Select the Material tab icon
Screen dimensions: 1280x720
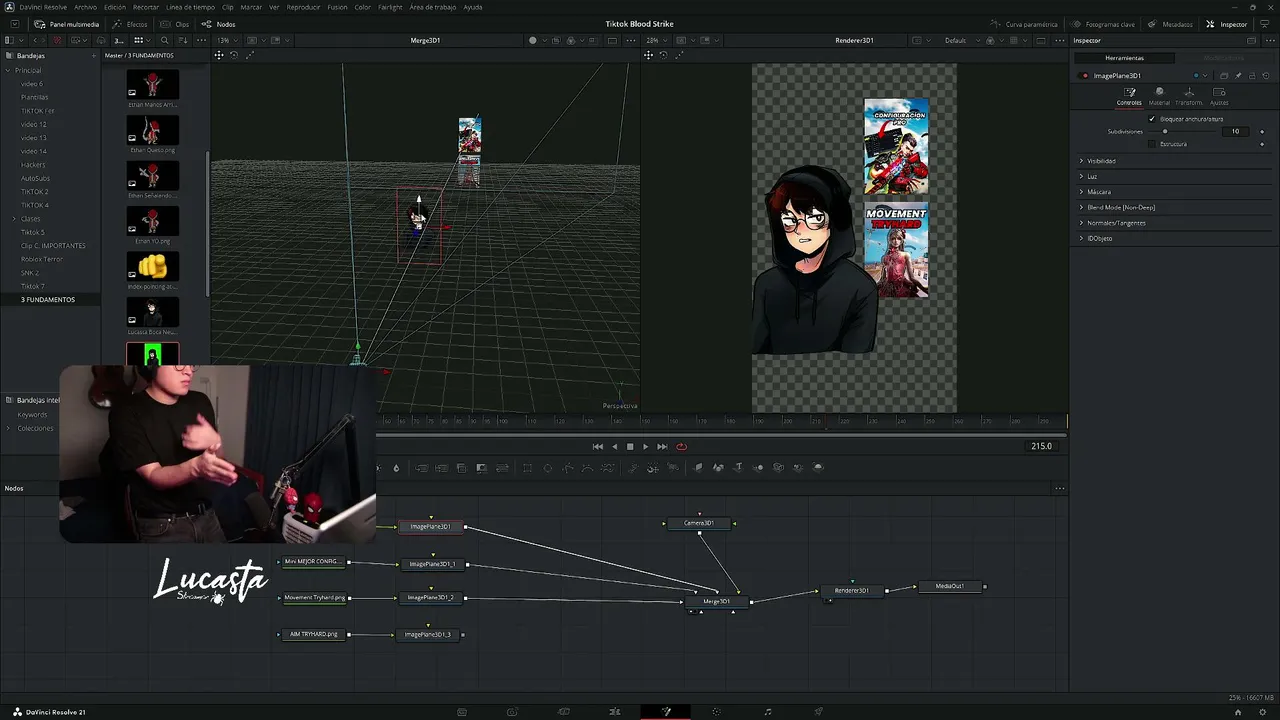1159,96
